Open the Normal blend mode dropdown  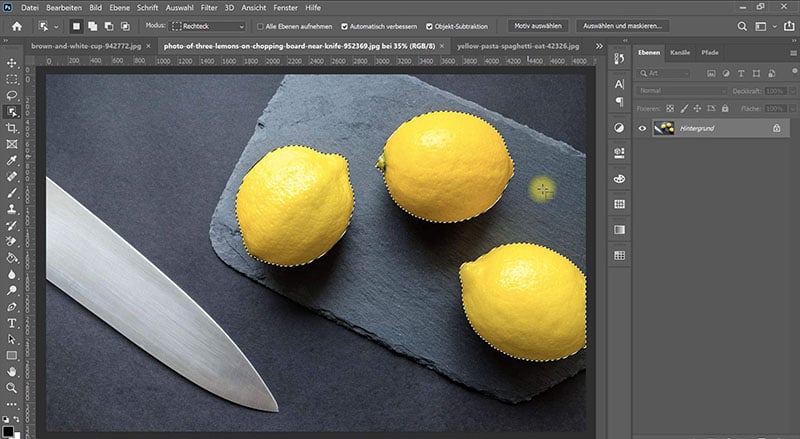coord(682,91)
